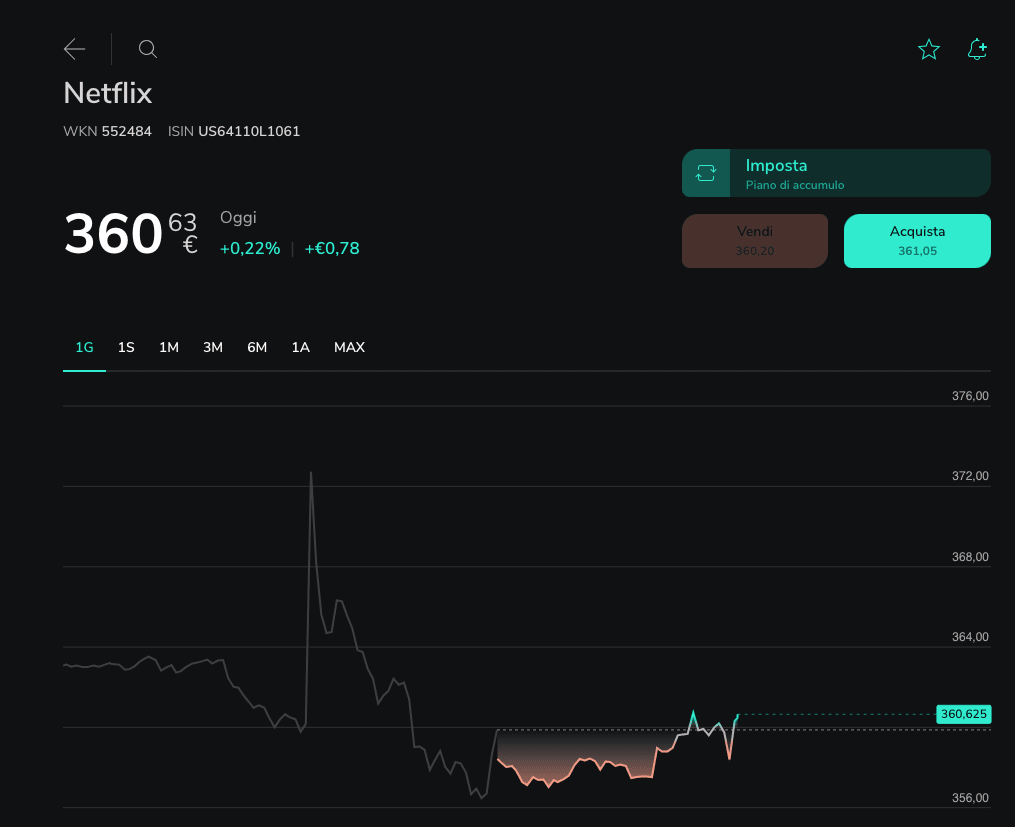Image resolution: width=1015 pixels, height=827 pixels.
Task: Click the 360,625 price tag on chart
Action: pyautogui.click(x=962, y=714)
